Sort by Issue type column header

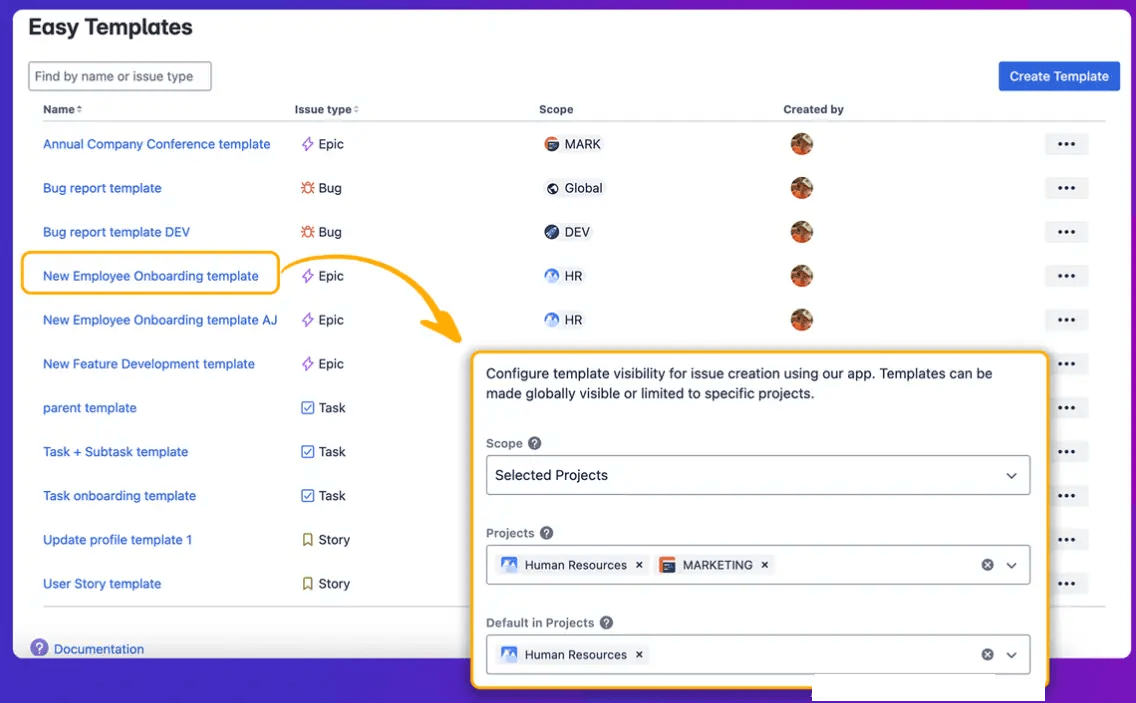[327, 109]
